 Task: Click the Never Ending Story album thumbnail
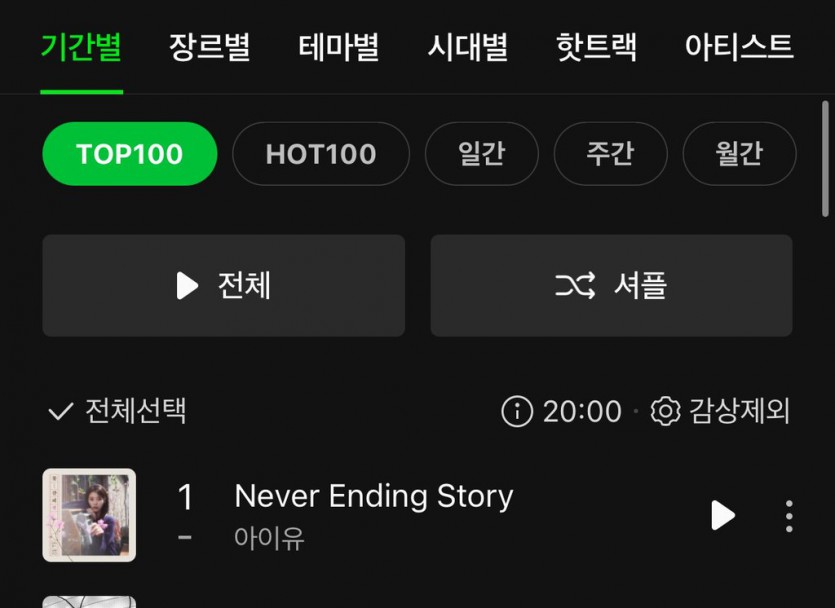click(89, 515)
